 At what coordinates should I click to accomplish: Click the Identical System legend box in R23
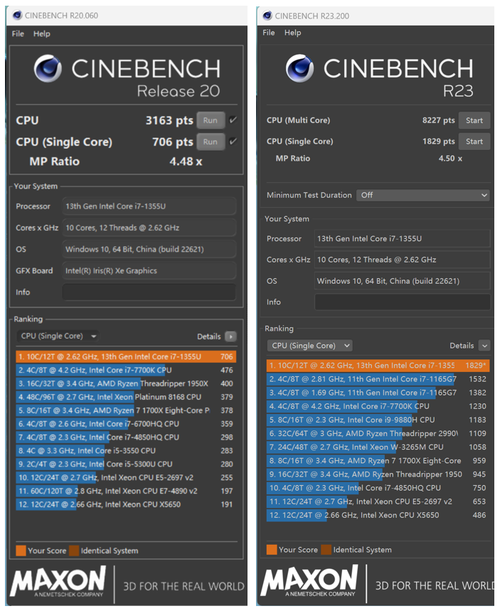coord(326,550)
